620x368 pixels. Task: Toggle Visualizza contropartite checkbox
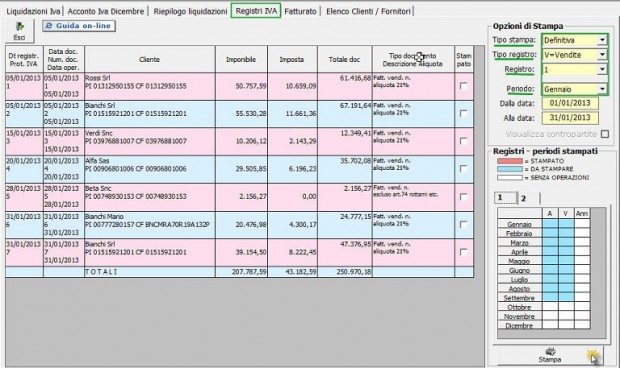[x=605, y=134]
